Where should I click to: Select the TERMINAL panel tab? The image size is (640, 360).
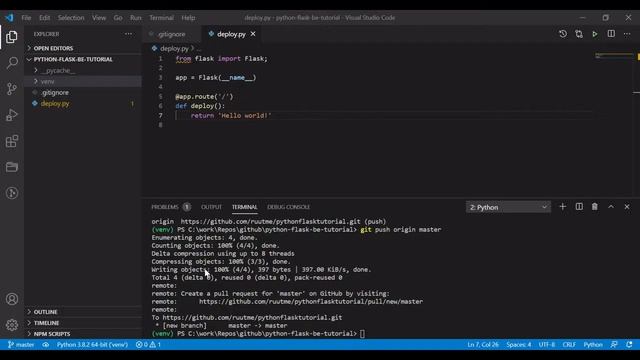pyautogui.click(x=244, y=207)
